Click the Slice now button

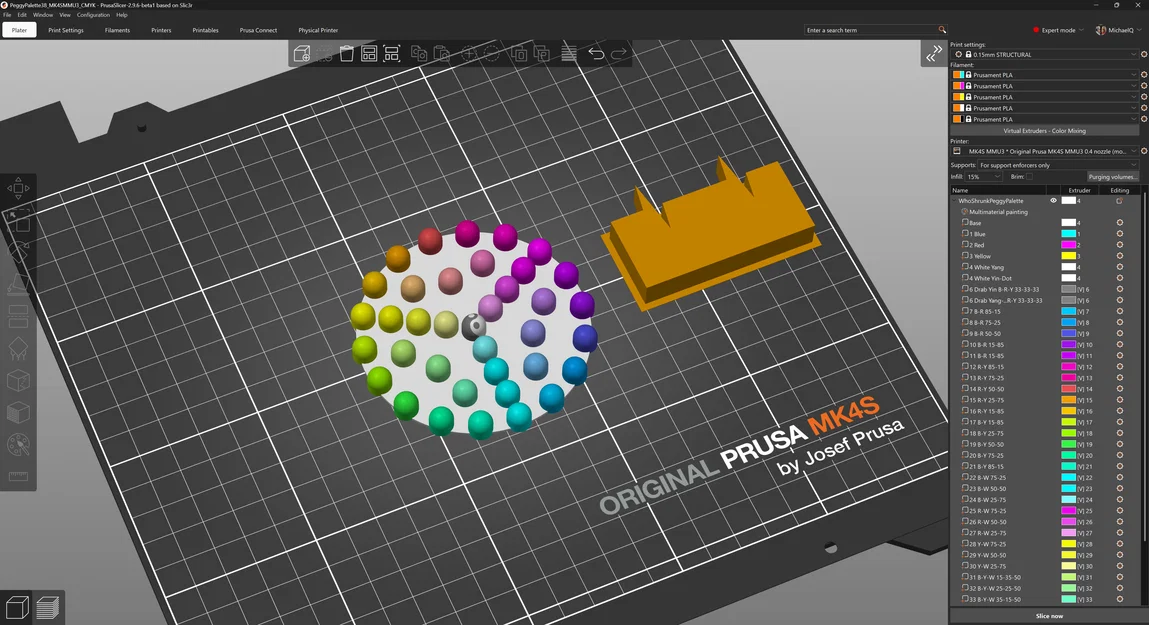(x=1049, y=616)
